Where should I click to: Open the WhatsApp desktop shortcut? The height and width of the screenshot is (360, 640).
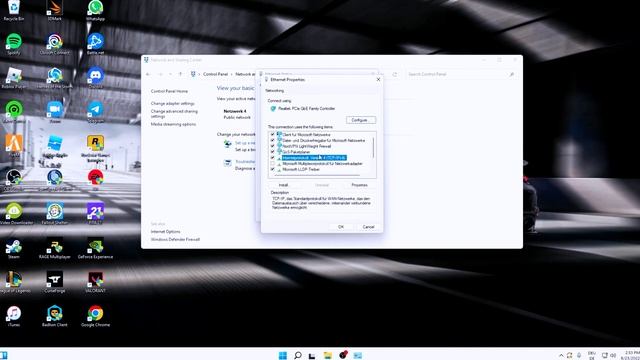95,10
